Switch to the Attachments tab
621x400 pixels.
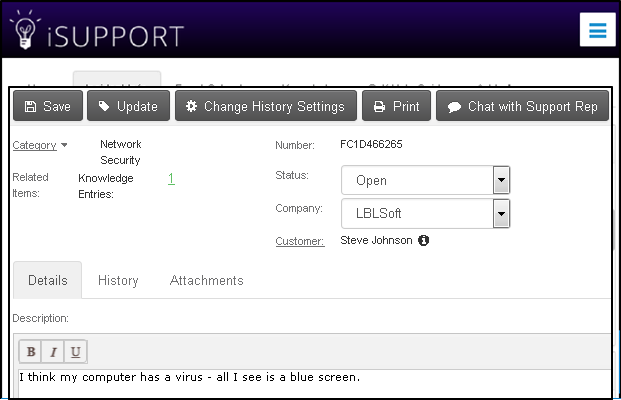pyautogui.click(x=206, y=280)
